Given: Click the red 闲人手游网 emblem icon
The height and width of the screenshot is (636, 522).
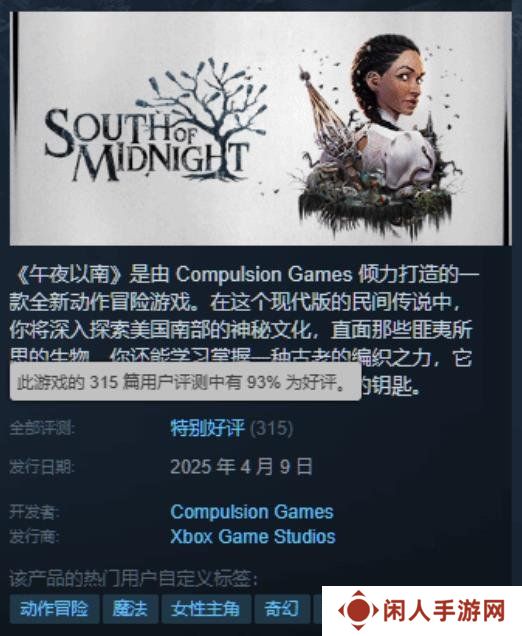Looking at the screenshot, I should pyautogui.click(x=358, y=610).
